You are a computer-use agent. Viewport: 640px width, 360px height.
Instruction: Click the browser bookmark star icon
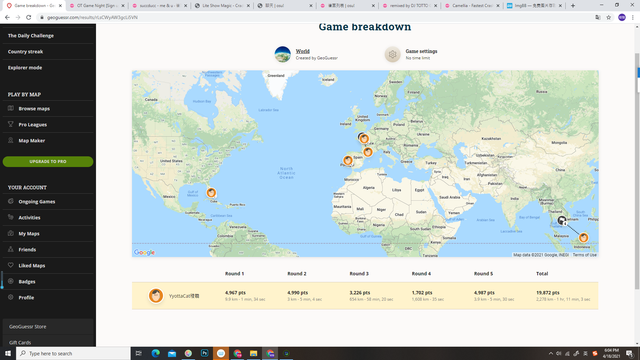(x=609, y=18)
